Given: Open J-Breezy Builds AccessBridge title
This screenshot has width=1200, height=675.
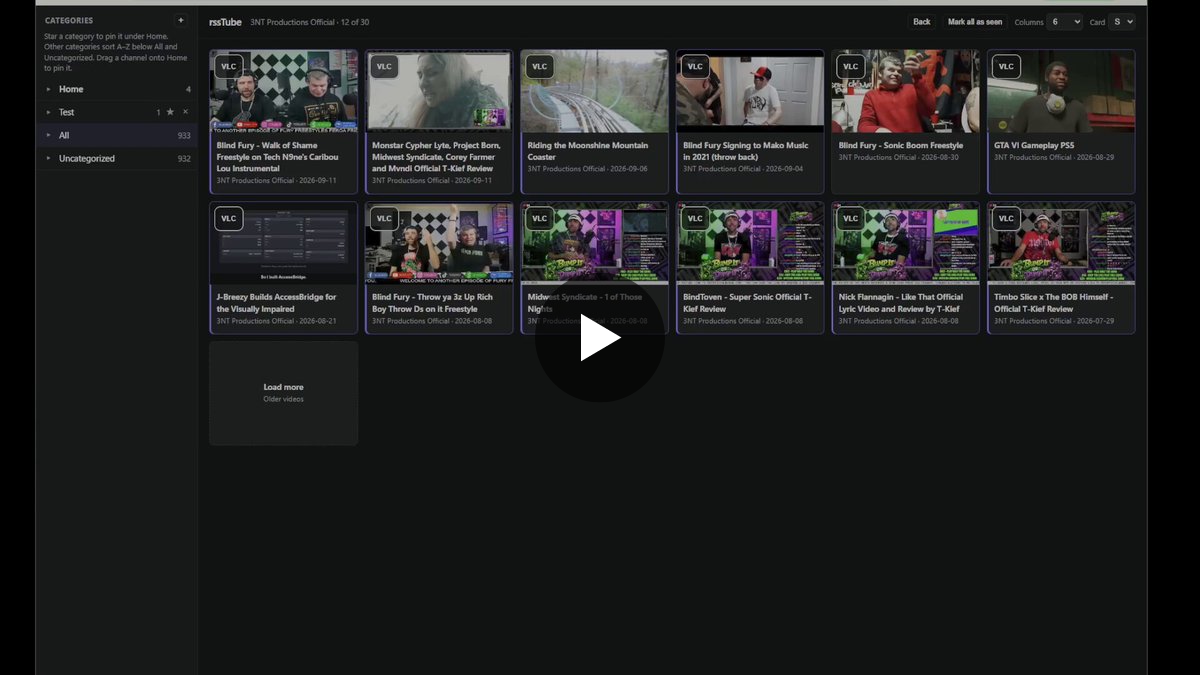Looking at the screenshot, I should [x=277, y=303].
